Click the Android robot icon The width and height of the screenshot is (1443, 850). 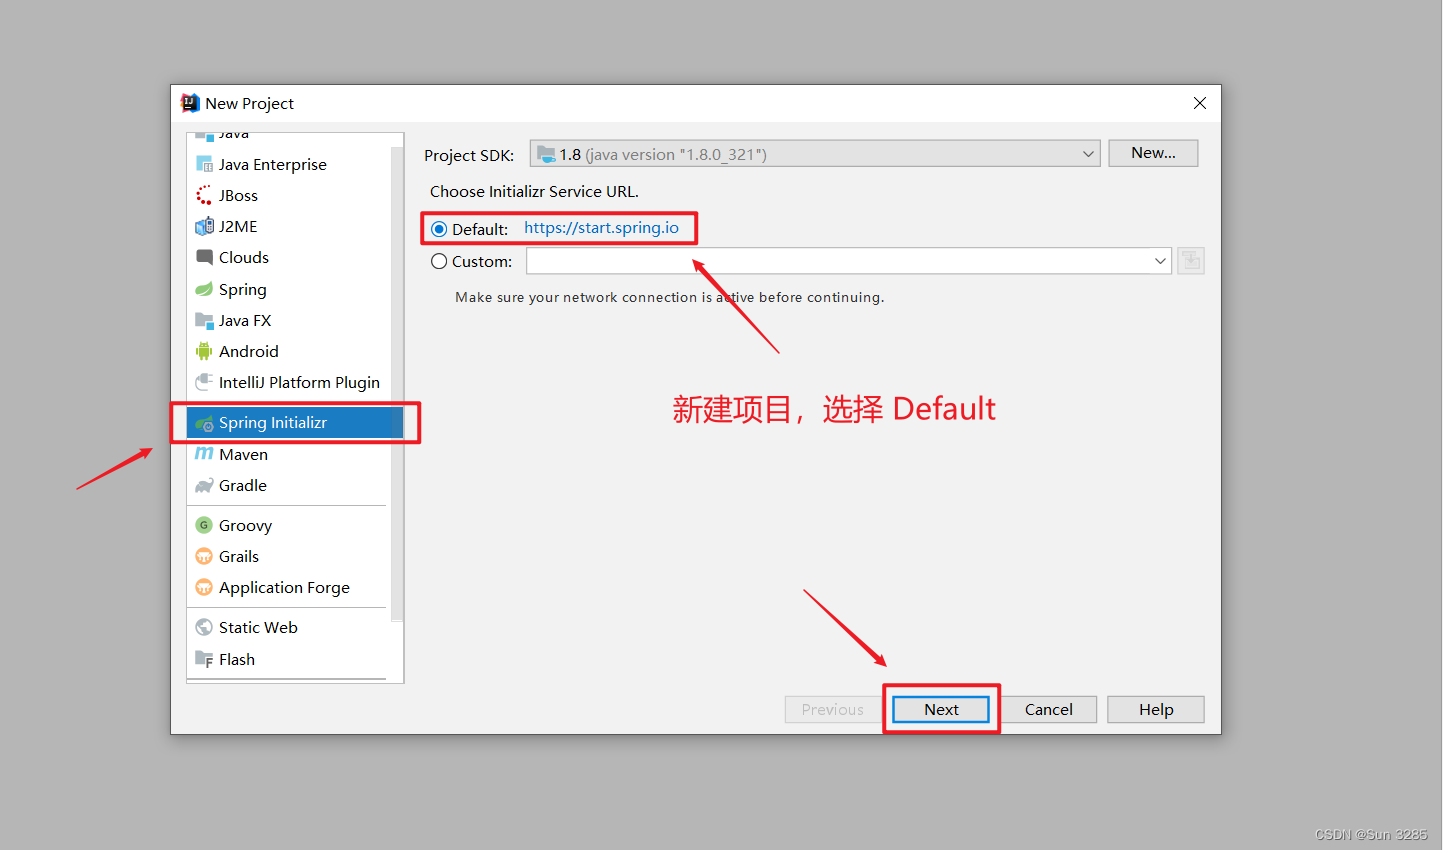coord(204,351)
